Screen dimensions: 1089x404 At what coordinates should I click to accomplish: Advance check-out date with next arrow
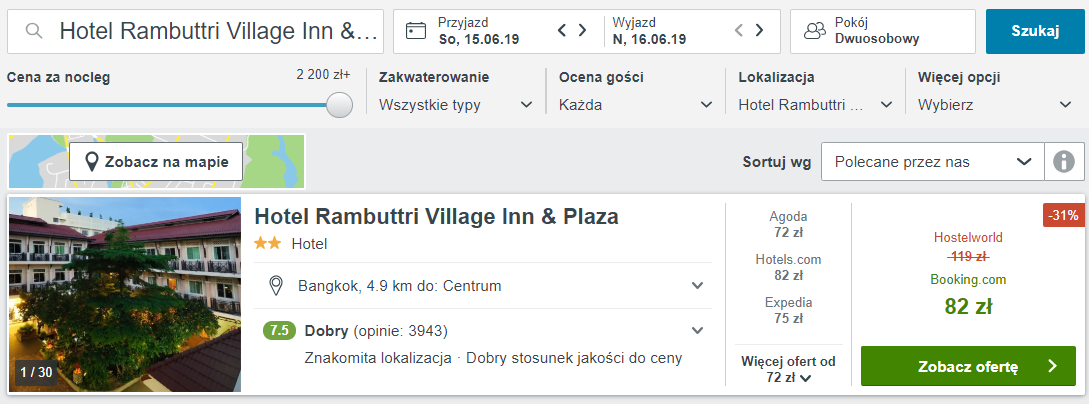(x=760, y=31)
